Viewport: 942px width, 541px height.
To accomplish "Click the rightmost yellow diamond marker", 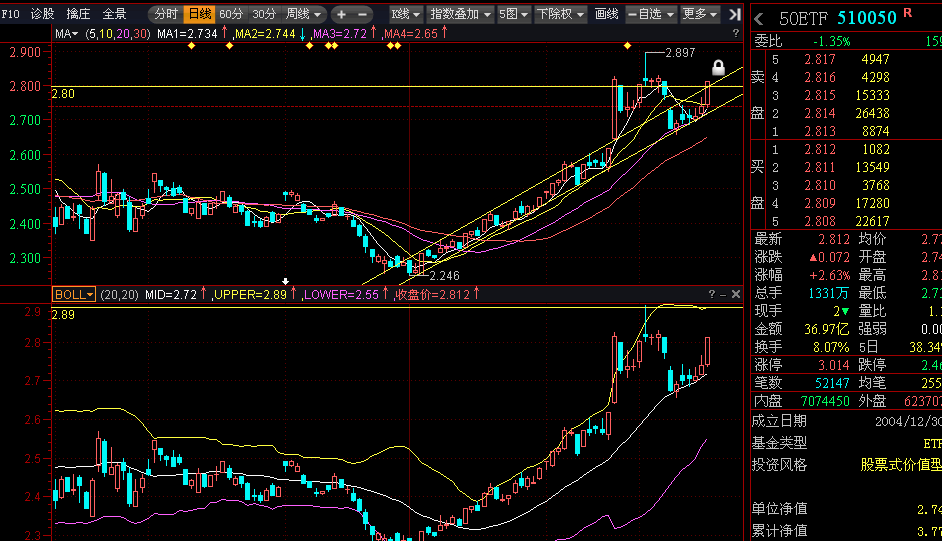I will click(627, 46).
